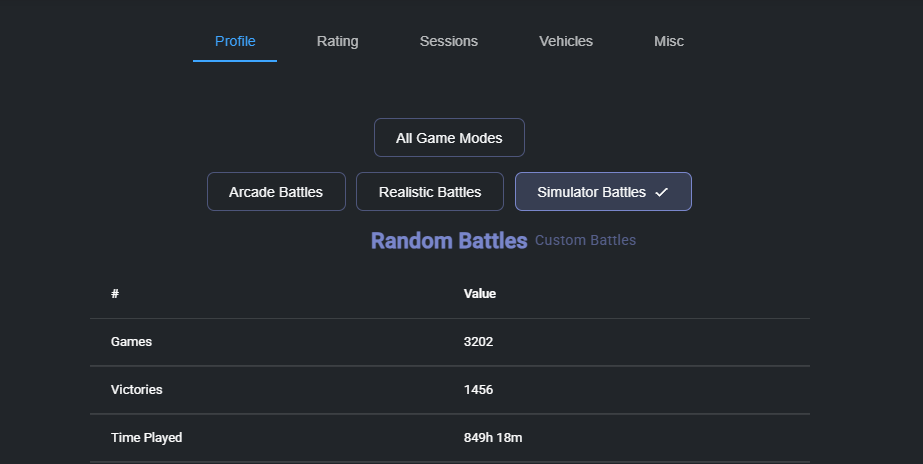The height and width of the screenshot is (464, 923).
Task: Select the Vehicles tab
Action: [565, 41]
